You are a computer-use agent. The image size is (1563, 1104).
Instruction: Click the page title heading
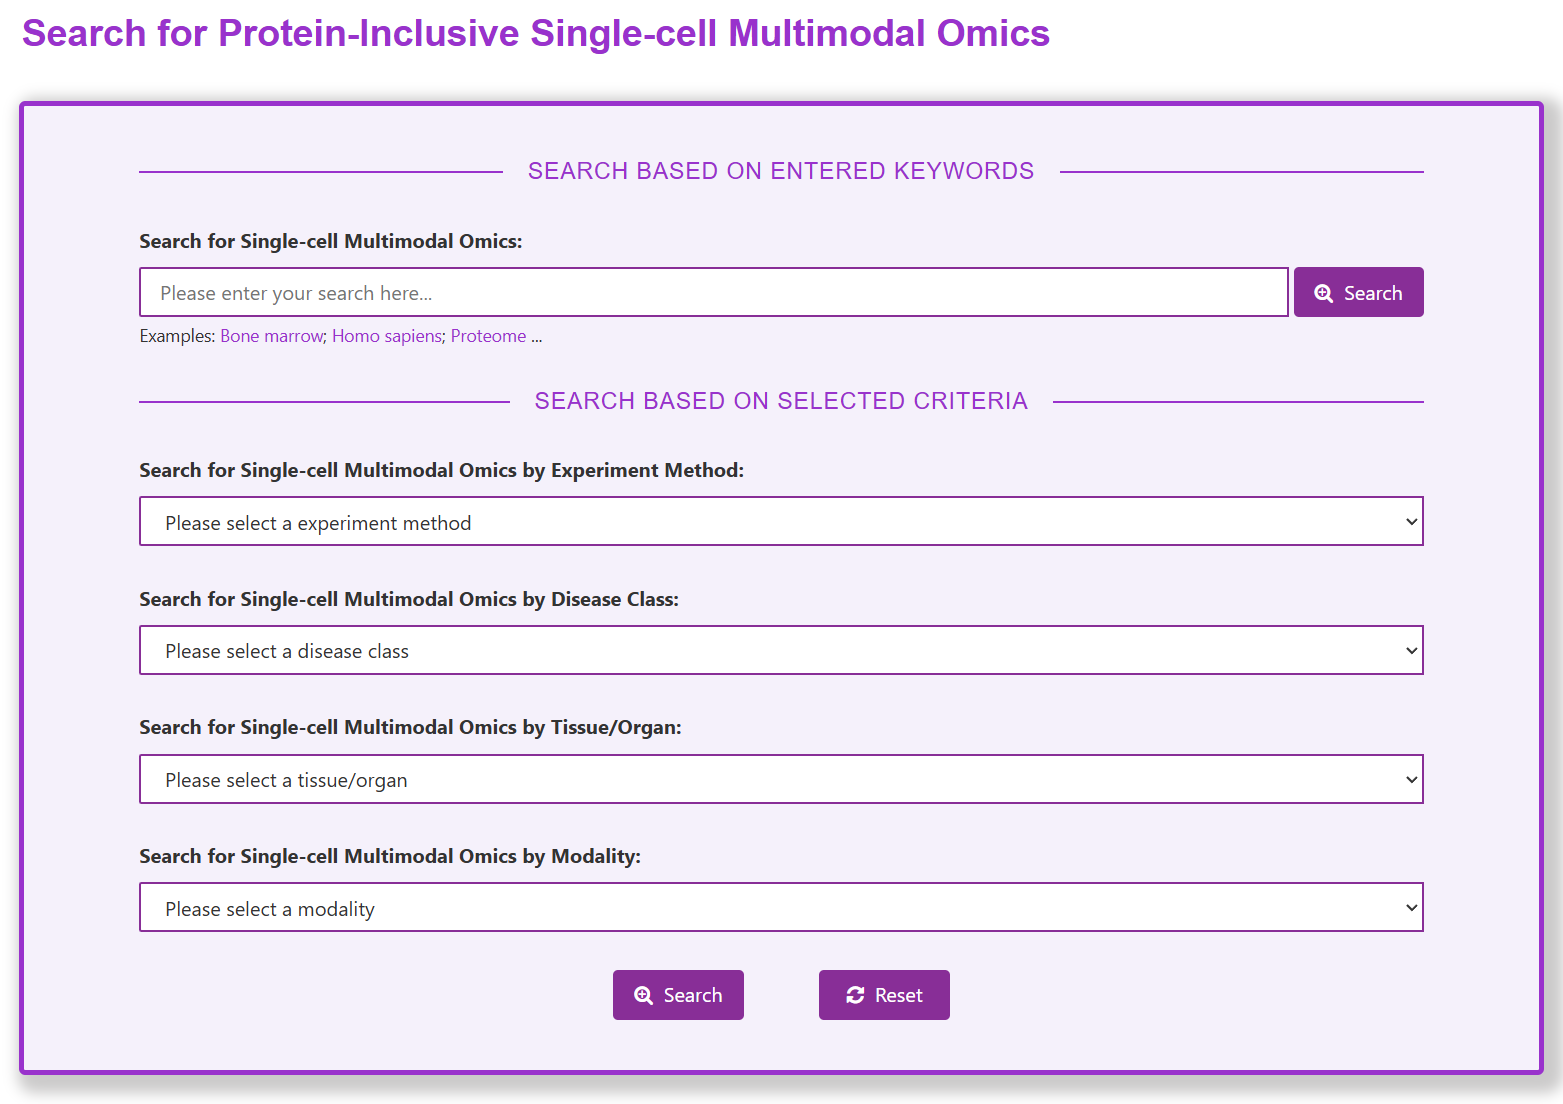coord(536,33)
